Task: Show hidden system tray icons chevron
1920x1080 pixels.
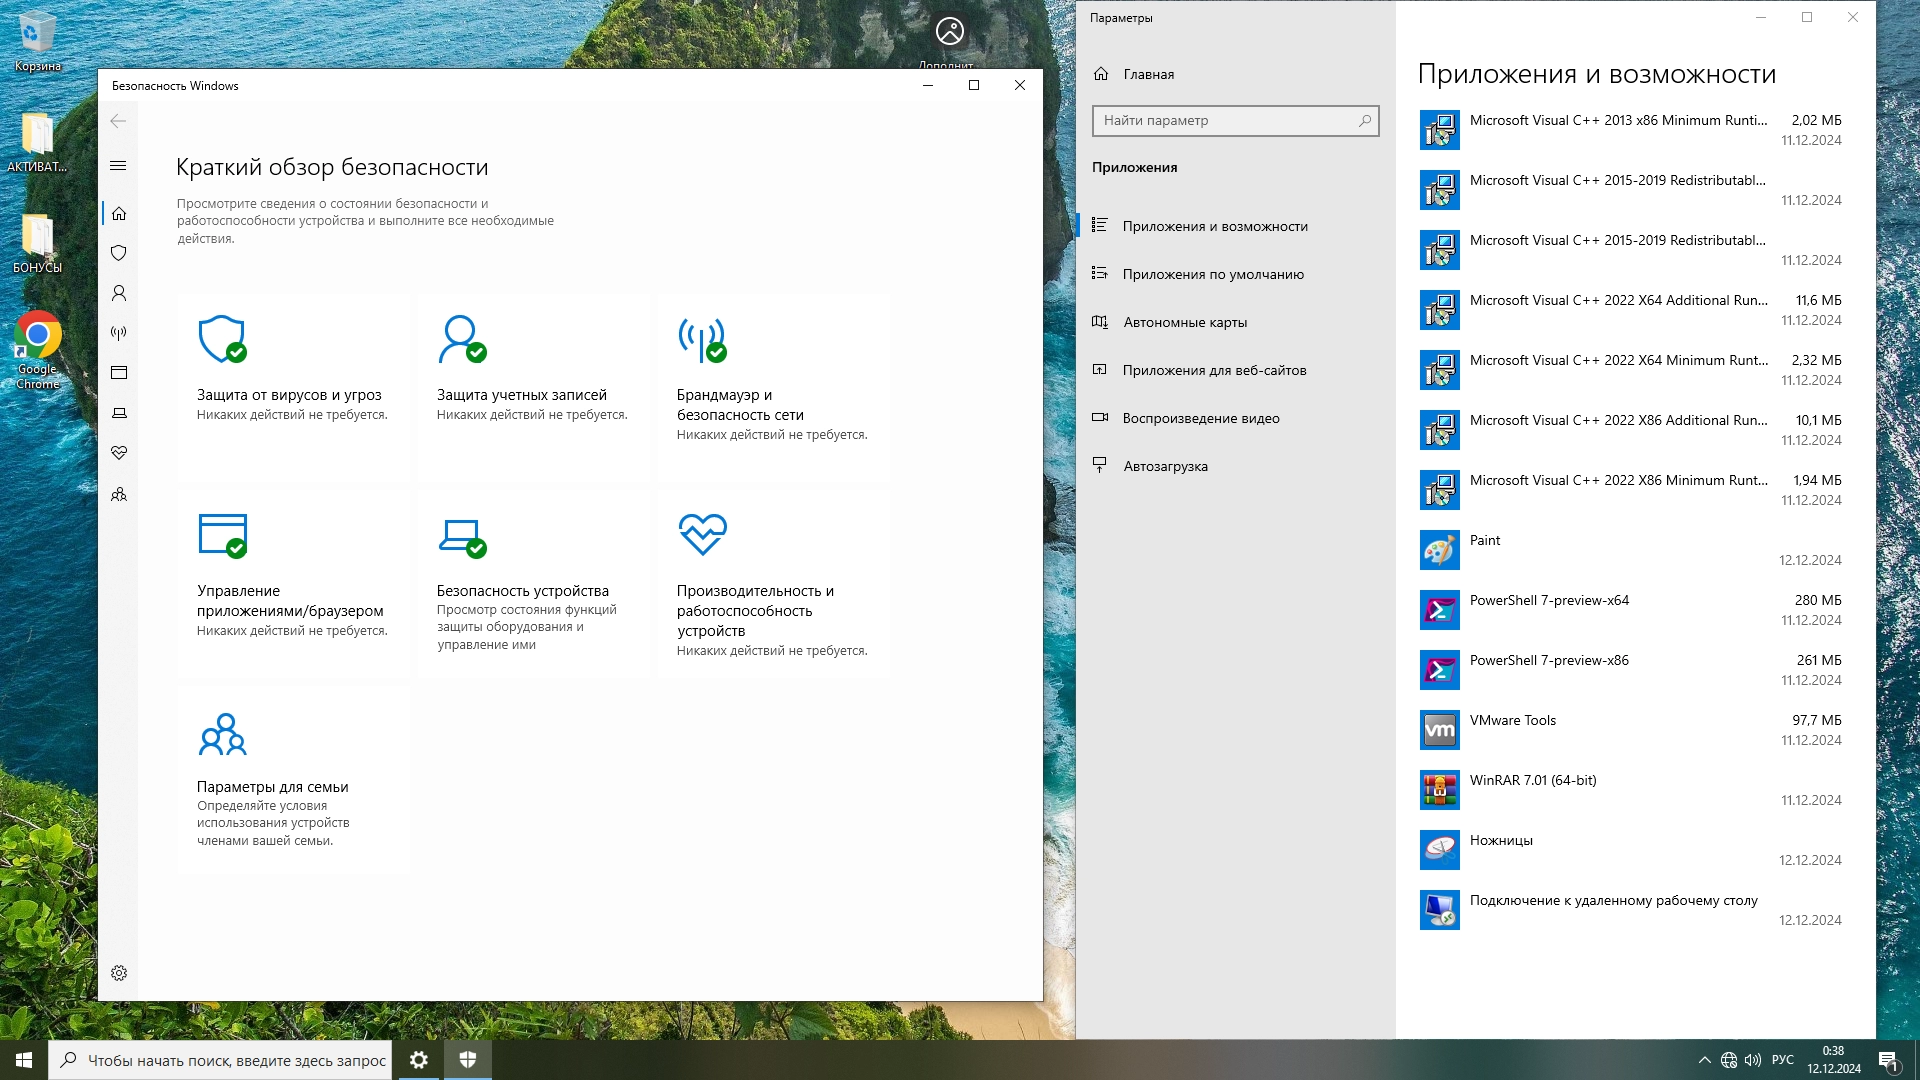Action: [x=1704, y=1060]
